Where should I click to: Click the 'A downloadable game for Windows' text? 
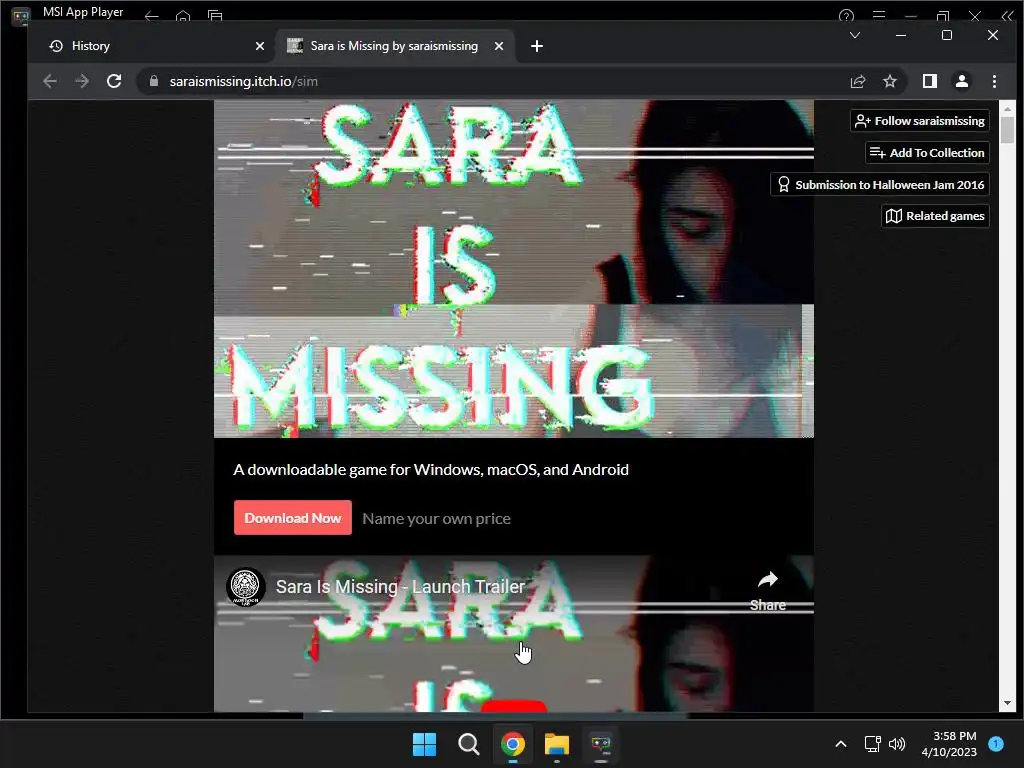click(431, 470)
